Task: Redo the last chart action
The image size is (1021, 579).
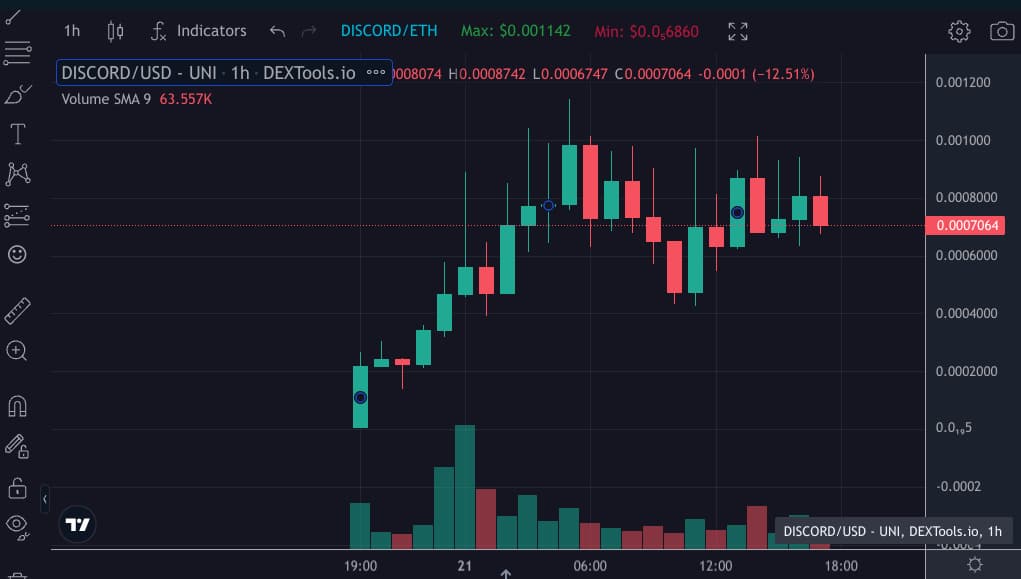Action: click(x=309, y=31)
